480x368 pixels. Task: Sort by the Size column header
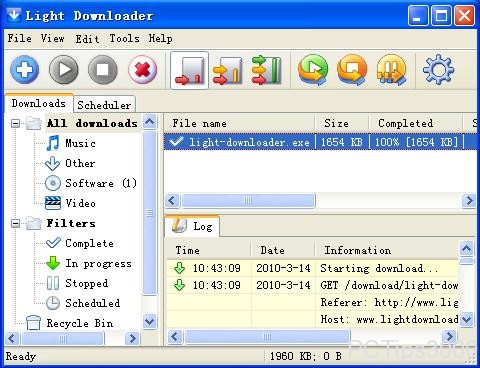tap(342, 123)
